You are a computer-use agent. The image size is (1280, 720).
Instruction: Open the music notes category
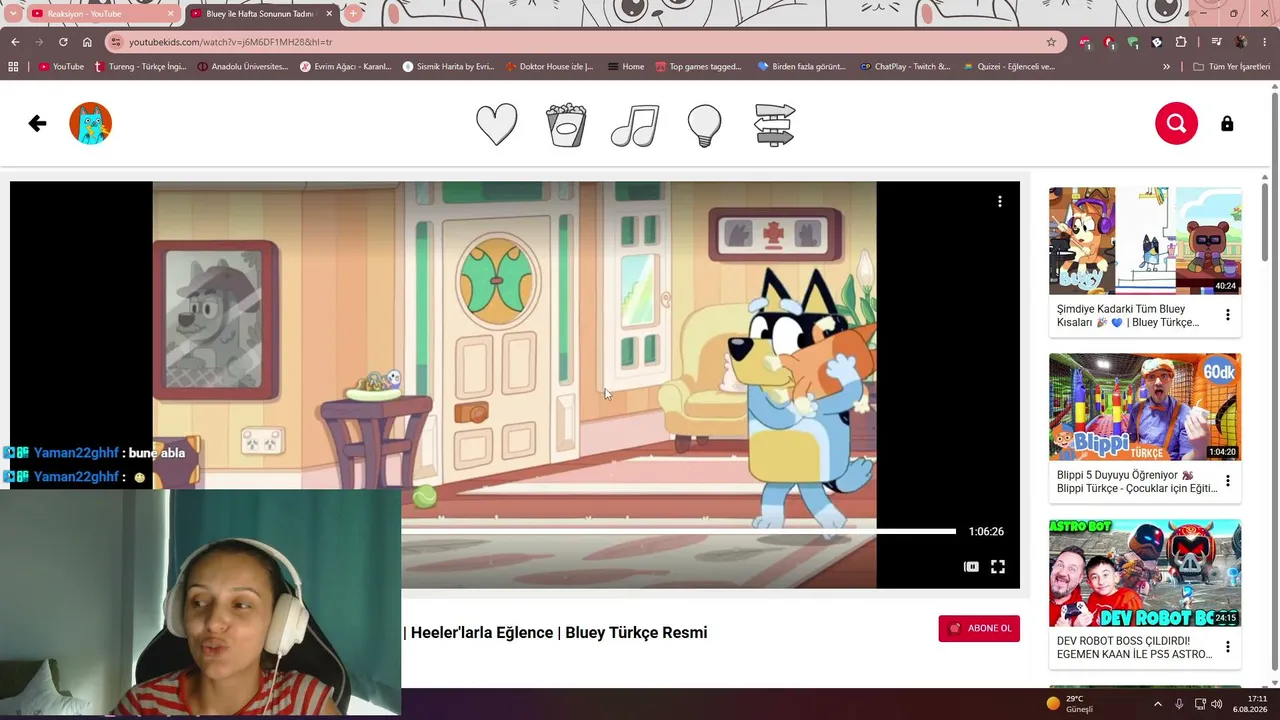click(635, 125)
